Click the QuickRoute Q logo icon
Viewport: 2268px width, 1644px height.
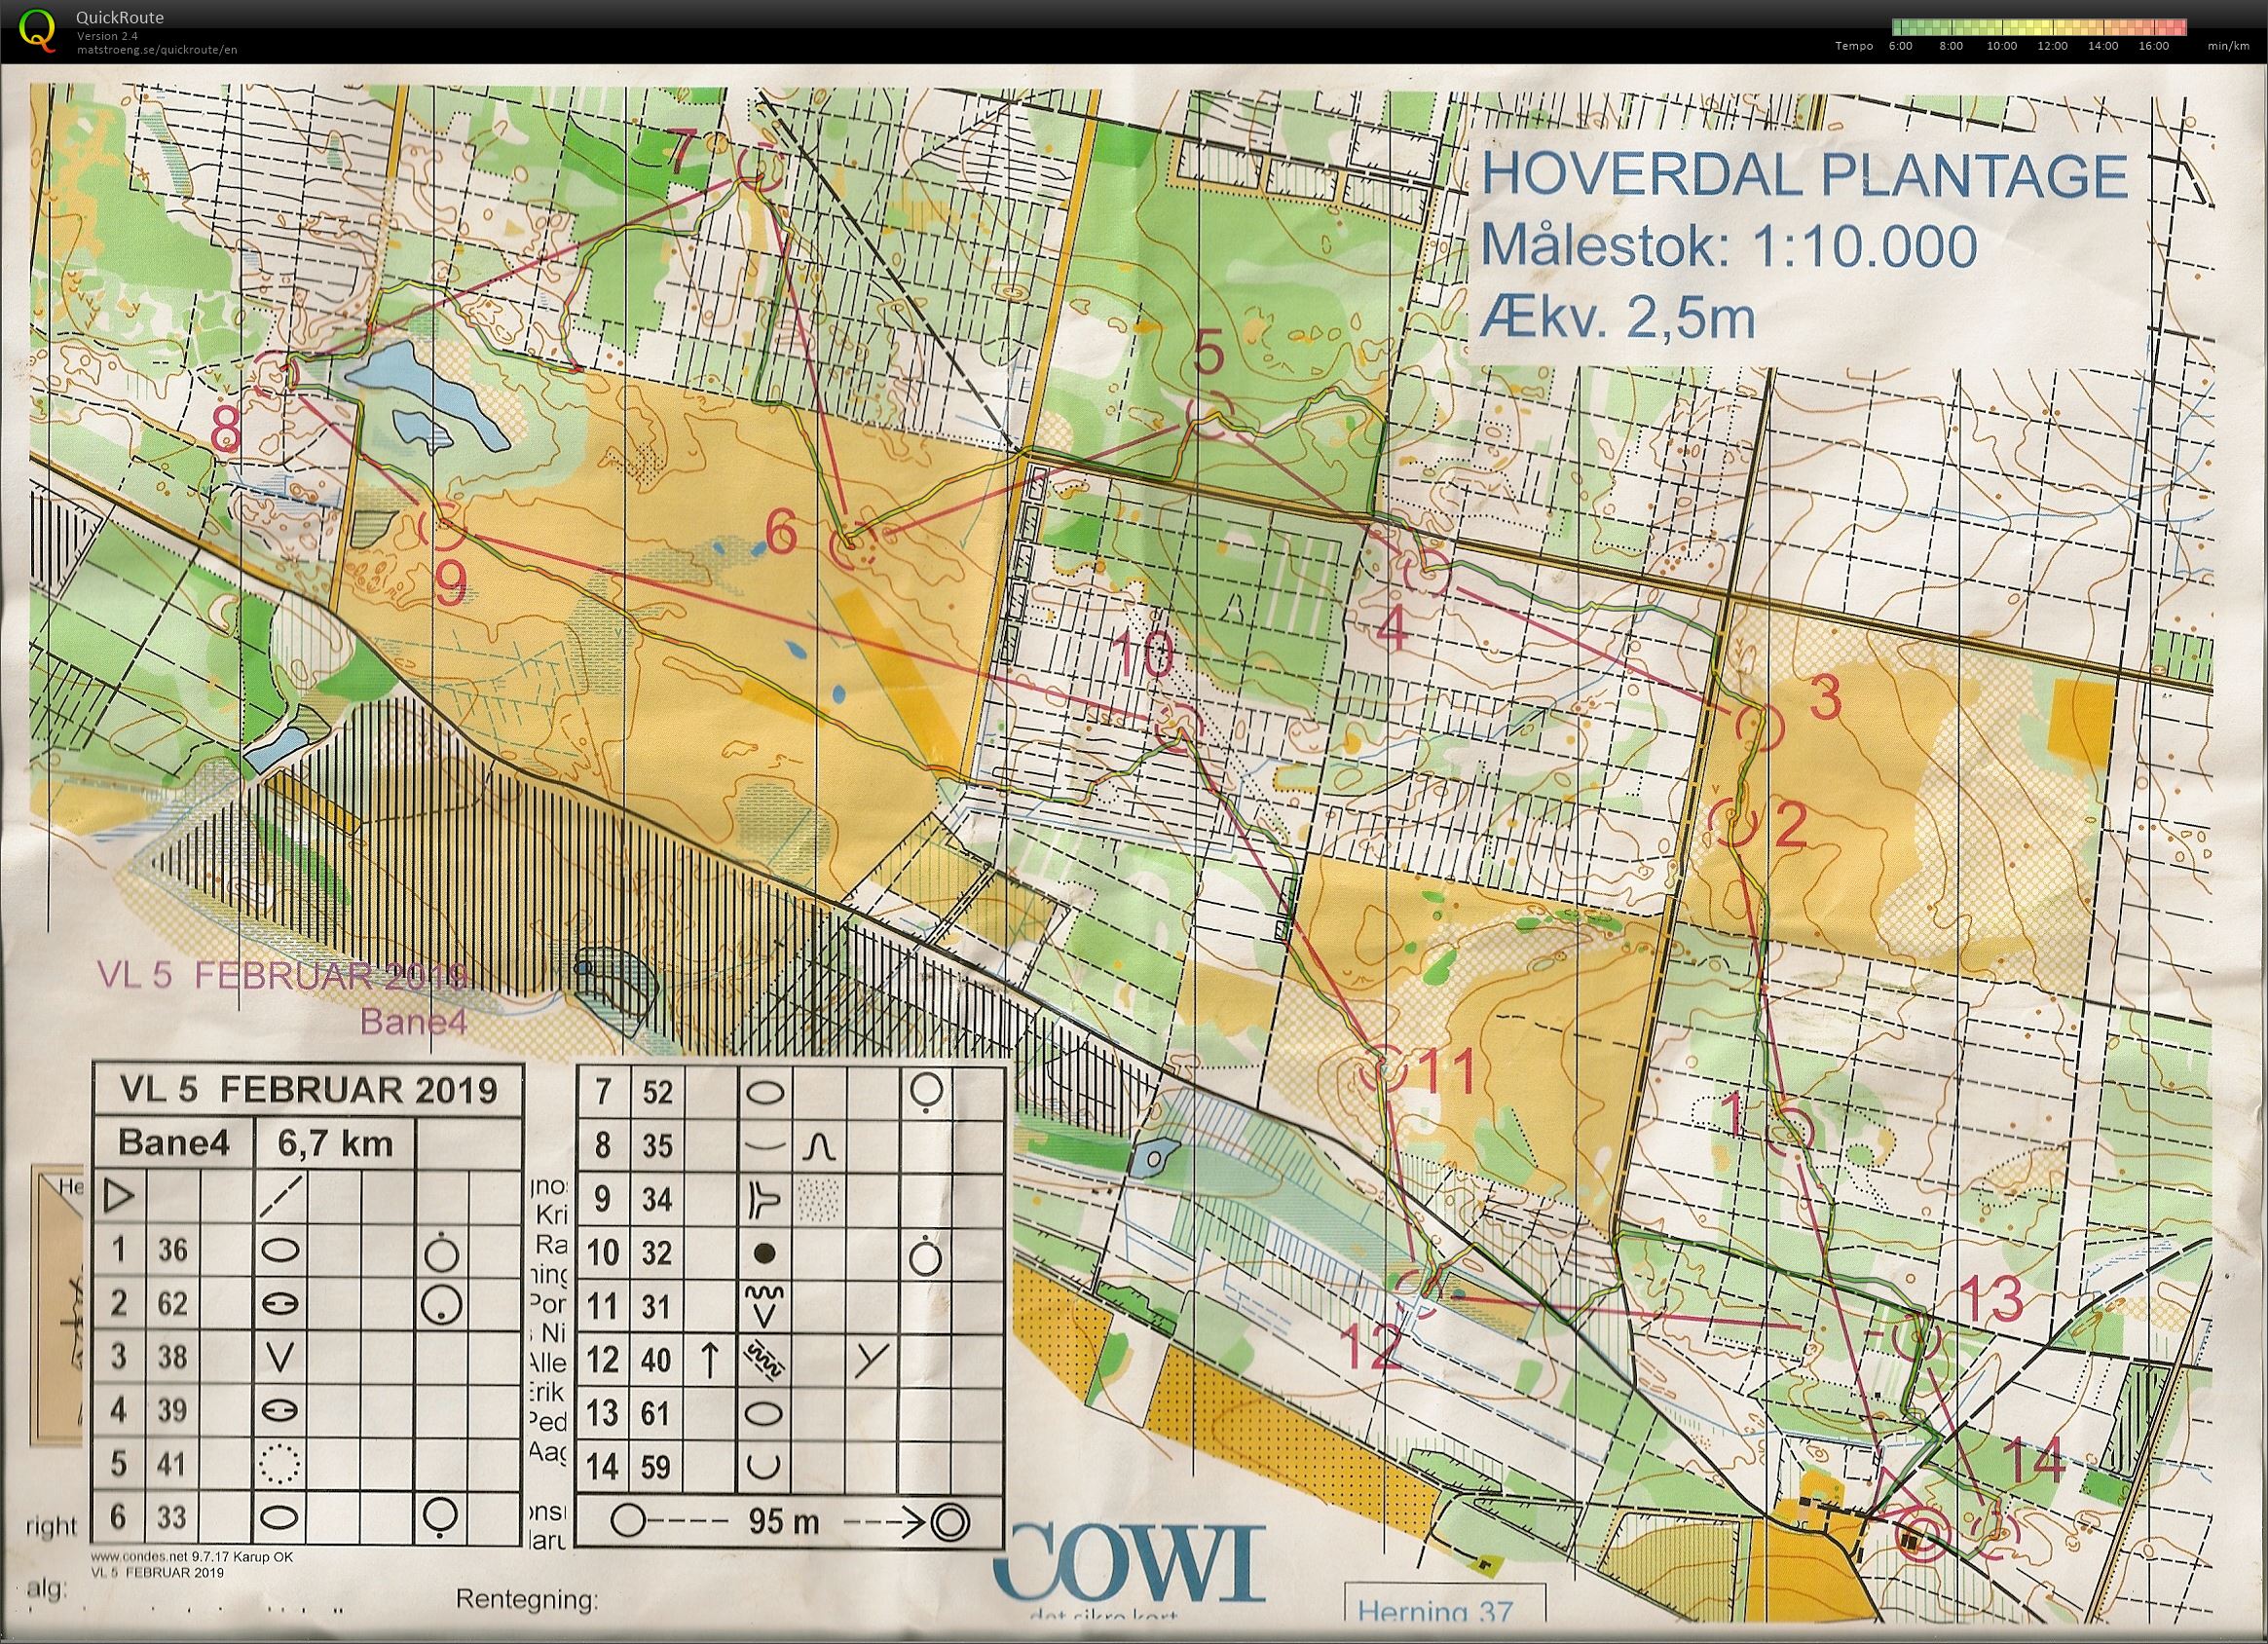pos(39,31)
